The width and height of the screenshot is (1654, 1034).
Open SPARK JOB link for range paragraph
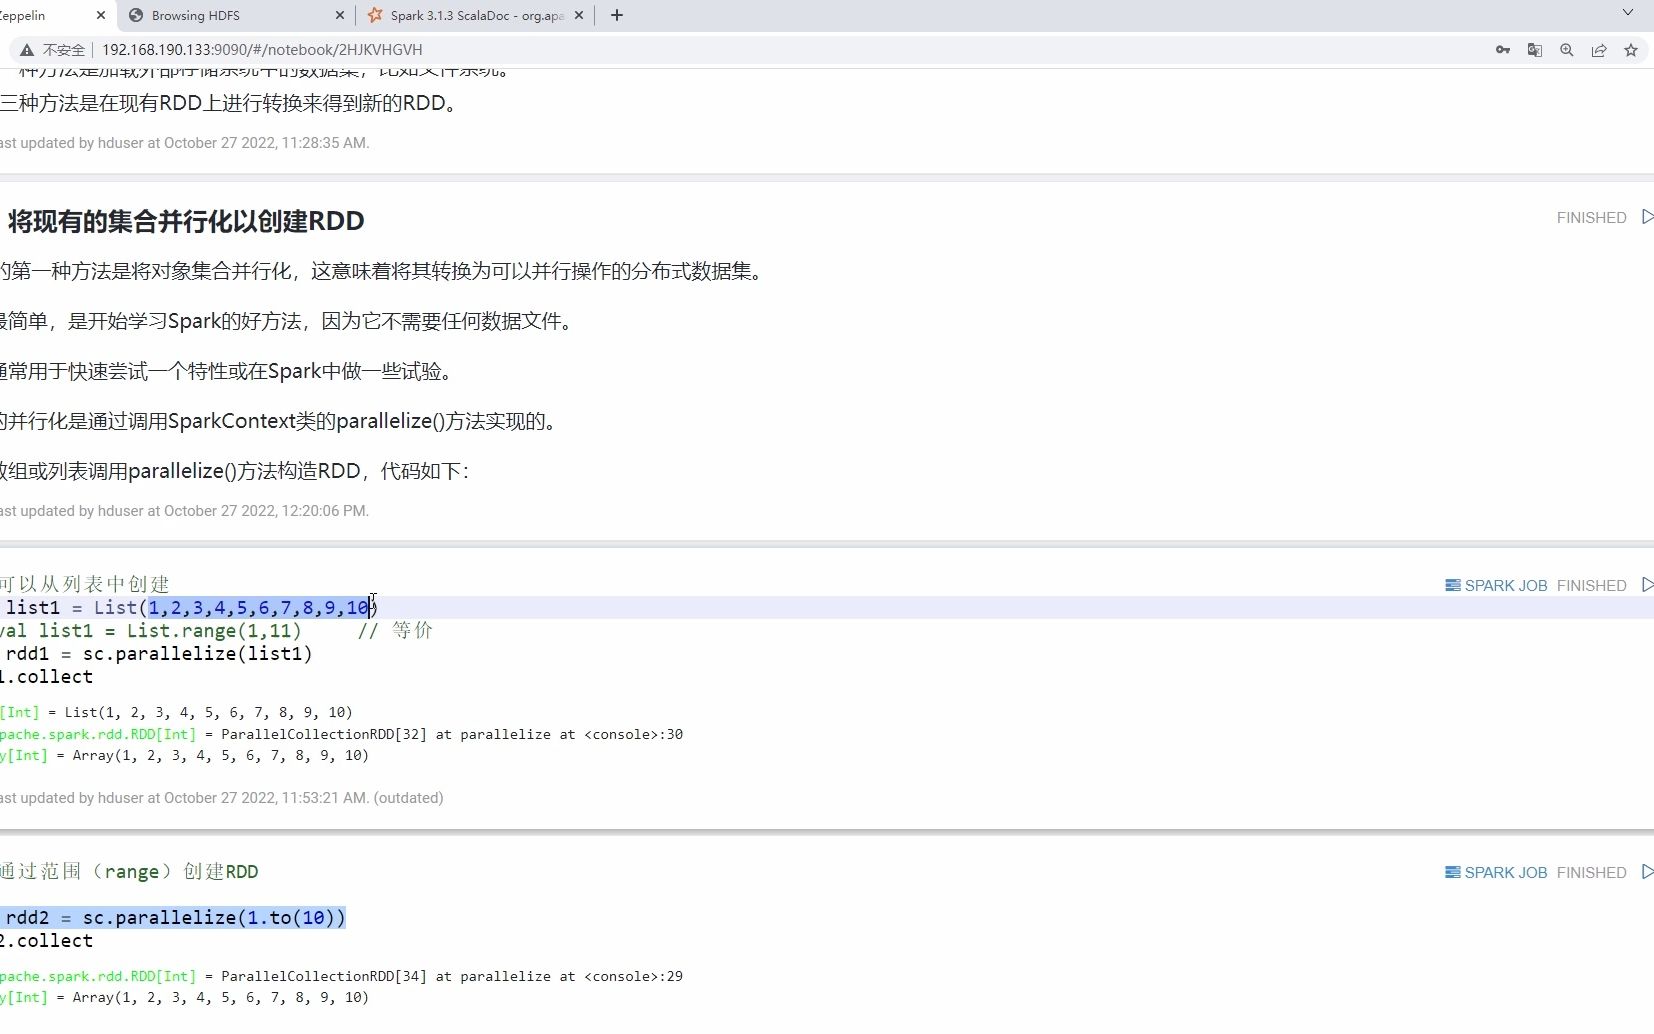[1496, 873]
